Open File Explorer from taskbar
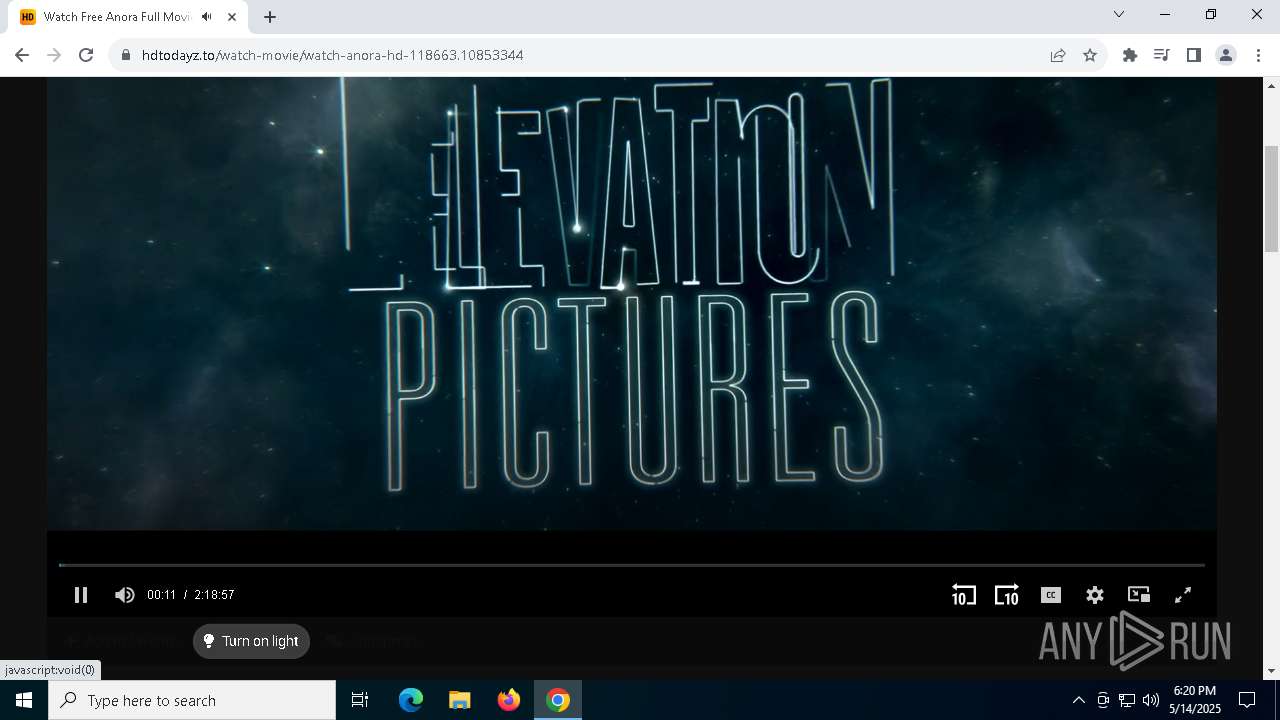 pyautogui.click(x=460, y=700)
